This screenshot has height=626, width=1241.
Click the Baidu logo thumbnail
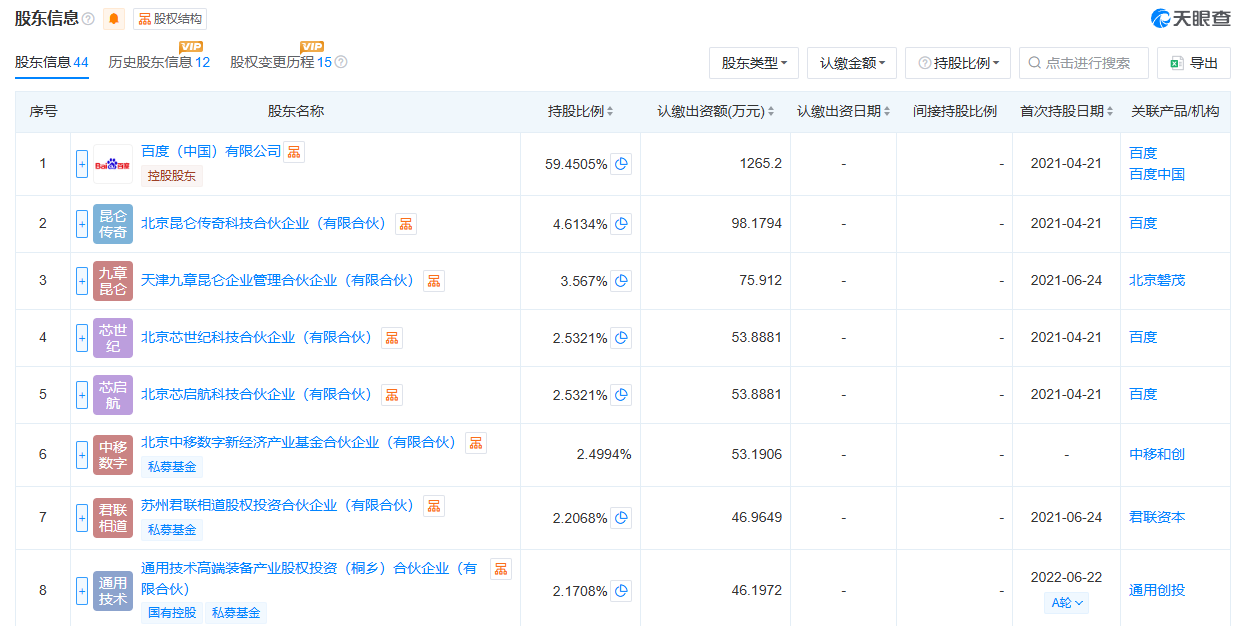click(x=112, y=164)
